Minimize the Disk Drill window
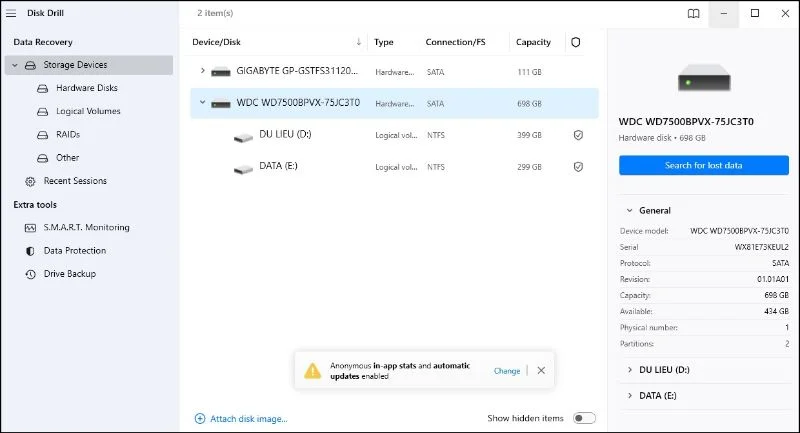Image resolution: width=800 pixels, height=433 pixels. tap(723, 14)
